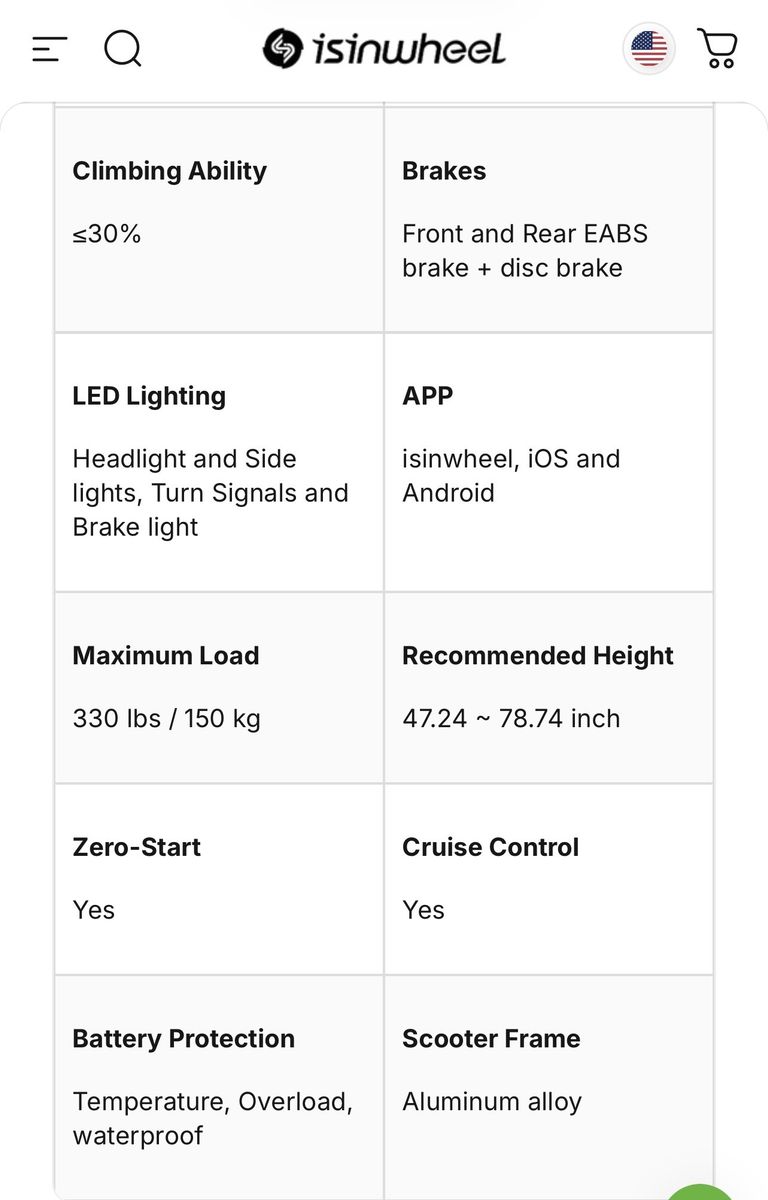This screenshot has height=1200, width=768.
Task: Select the EABS brake description text
Action: point(524,251)
